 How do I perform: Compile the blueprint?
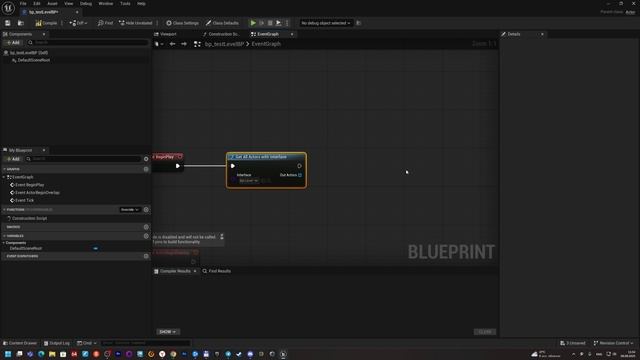point(46,23)
